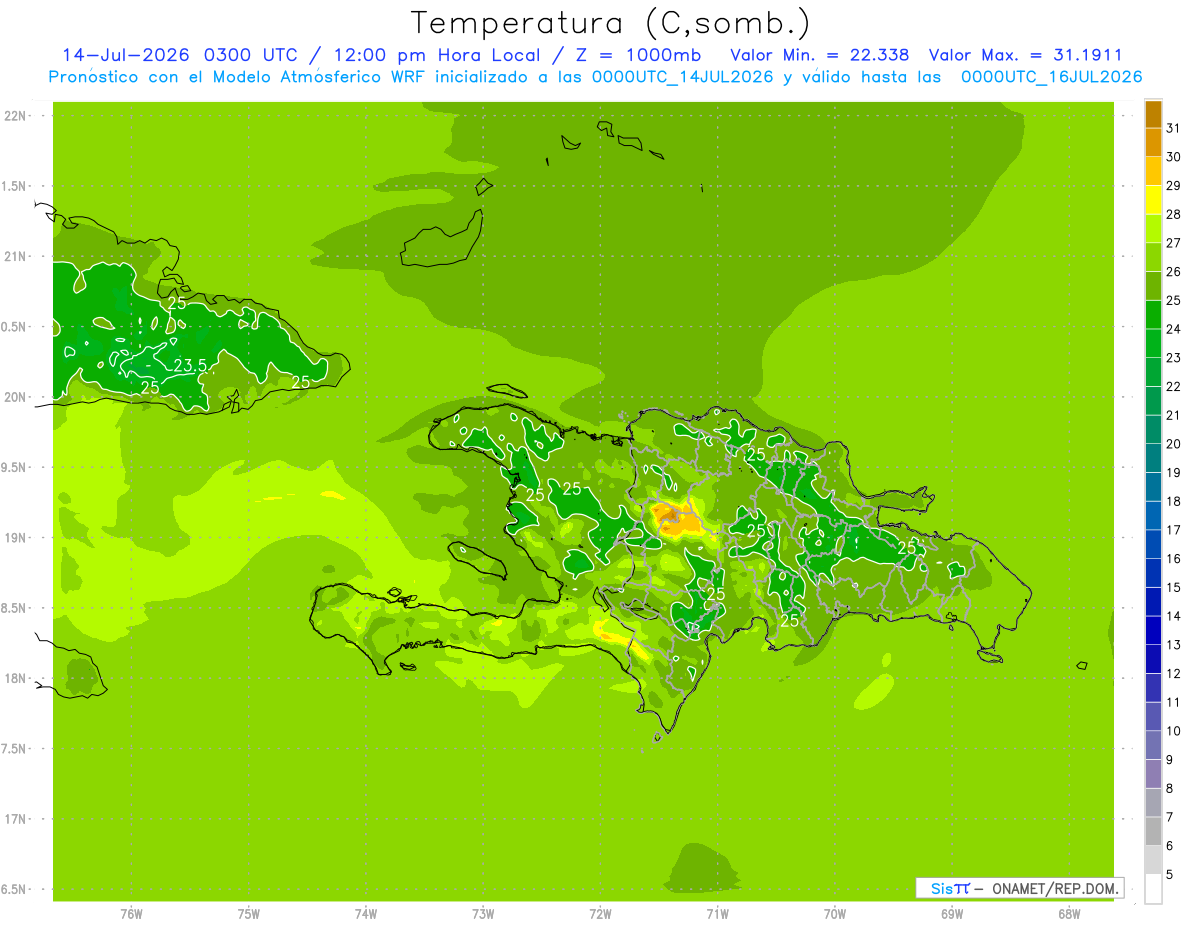Viewport: 1200px width, 927px height.
Task: Click the "70W" longitude label
Action: [835, 913]
